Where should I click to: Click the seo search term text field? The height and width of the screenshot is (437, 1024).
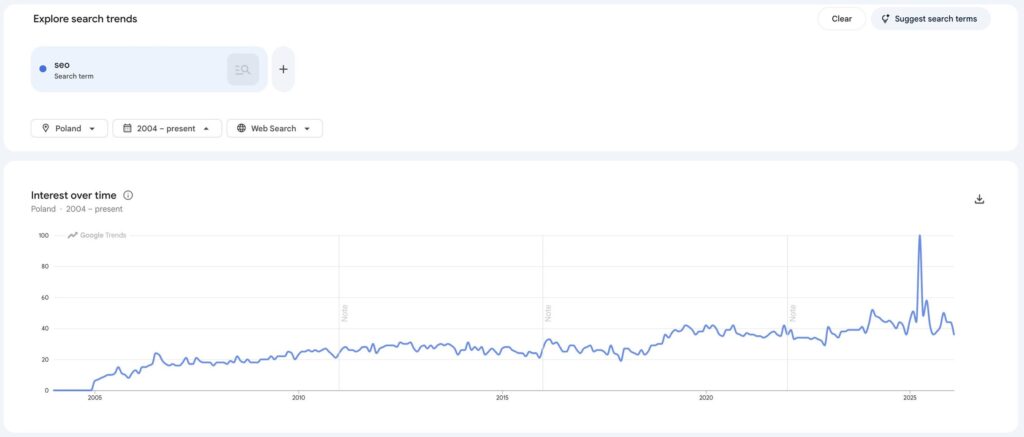tap(130, 69)
